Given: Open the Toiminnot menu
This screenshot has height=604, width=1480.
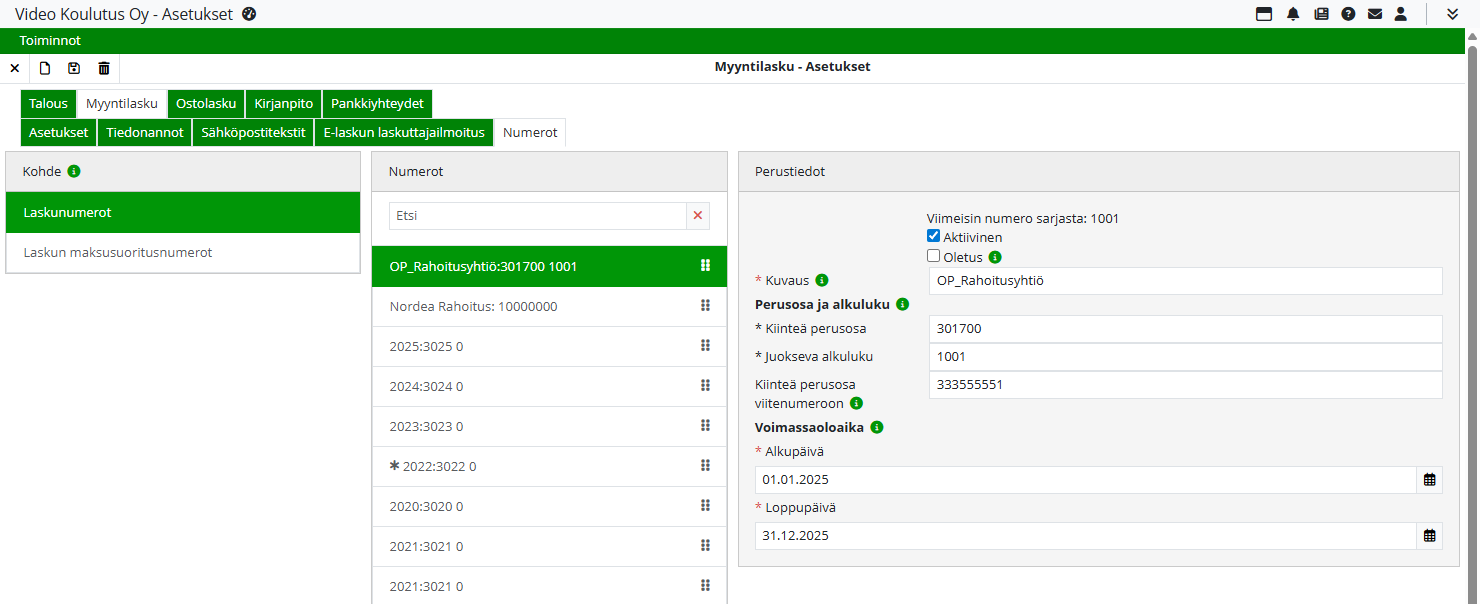Looking at the screenshot, I should pos(50,41).
